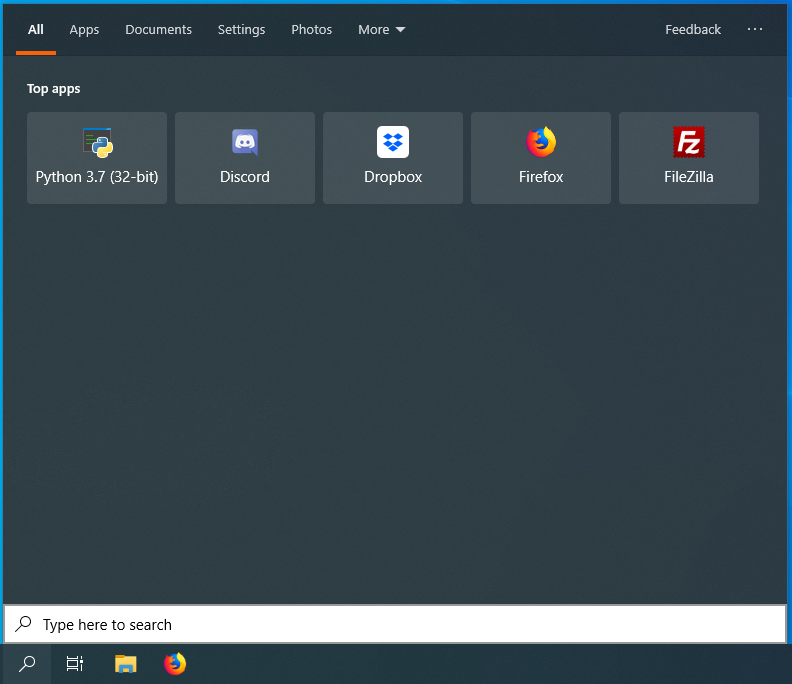The image size is (792, 684).
Task: Switch to the Documents filter tab
Action: [x=159, y=30]
